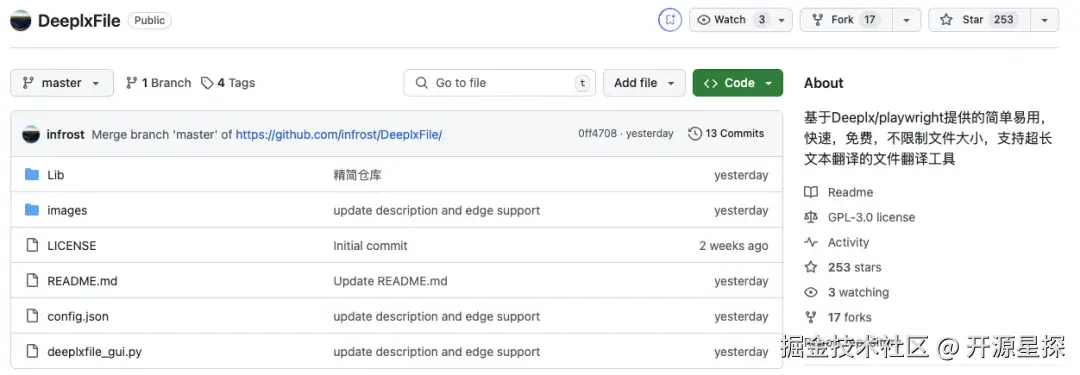Open the Lib folder icon

(x=32, y=174)
